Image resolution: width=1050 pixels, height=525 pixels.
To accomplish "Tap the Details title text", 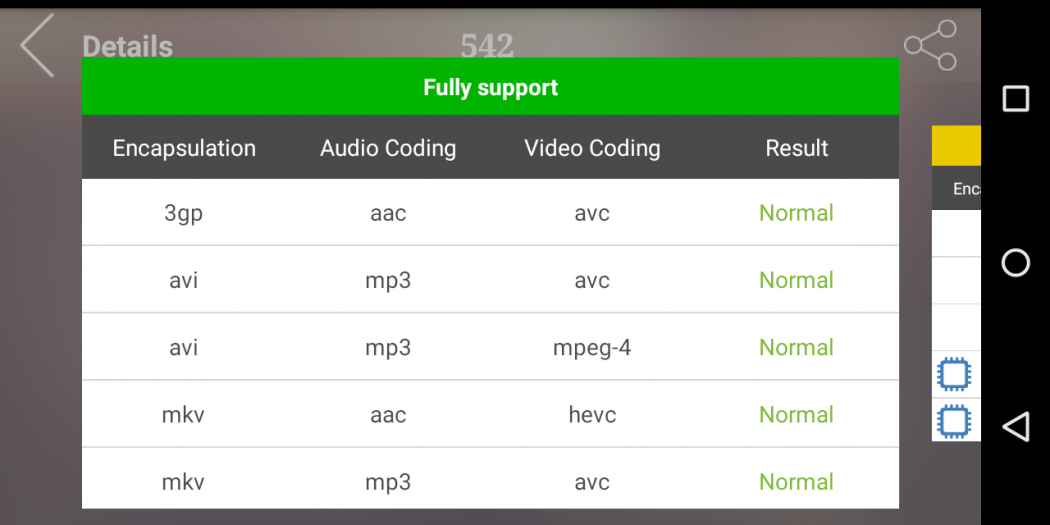I will coord(127,46).
